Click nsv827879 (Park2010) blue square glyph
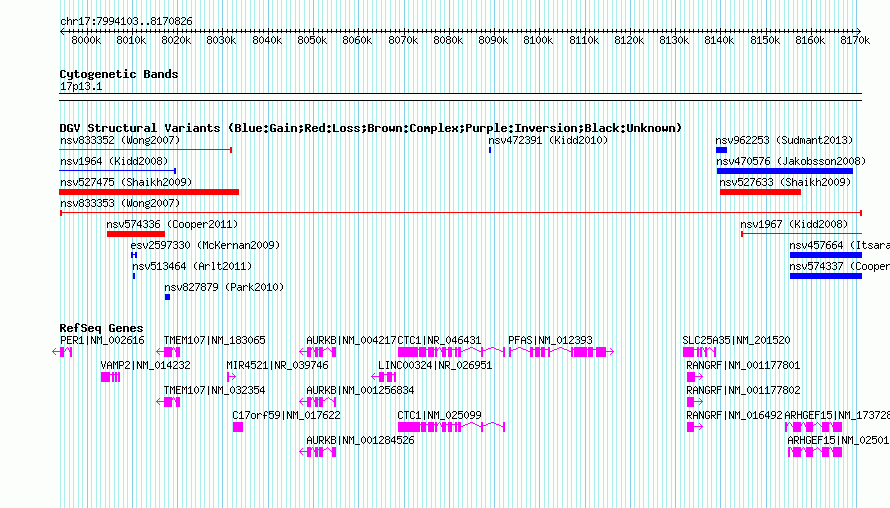 click(x=167, y=297)
